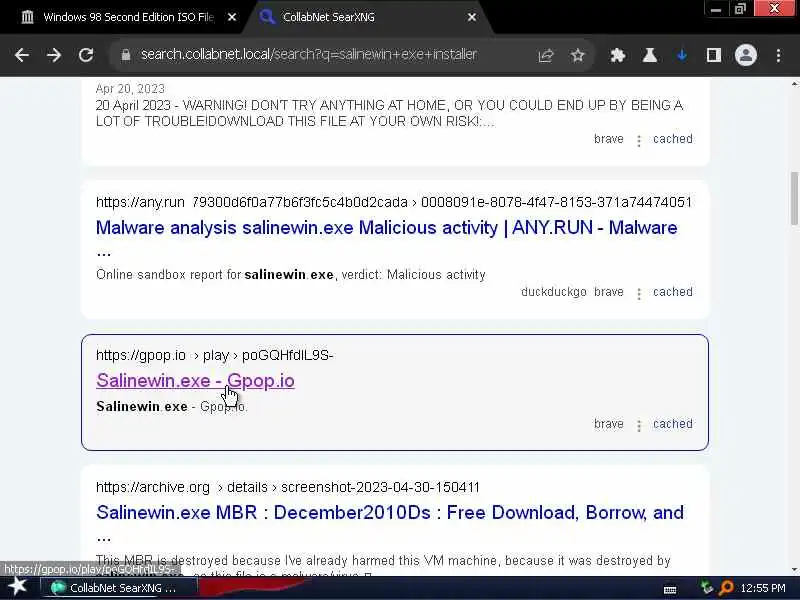Click the page vertical scrollbar thumb

tap(794, 198)
